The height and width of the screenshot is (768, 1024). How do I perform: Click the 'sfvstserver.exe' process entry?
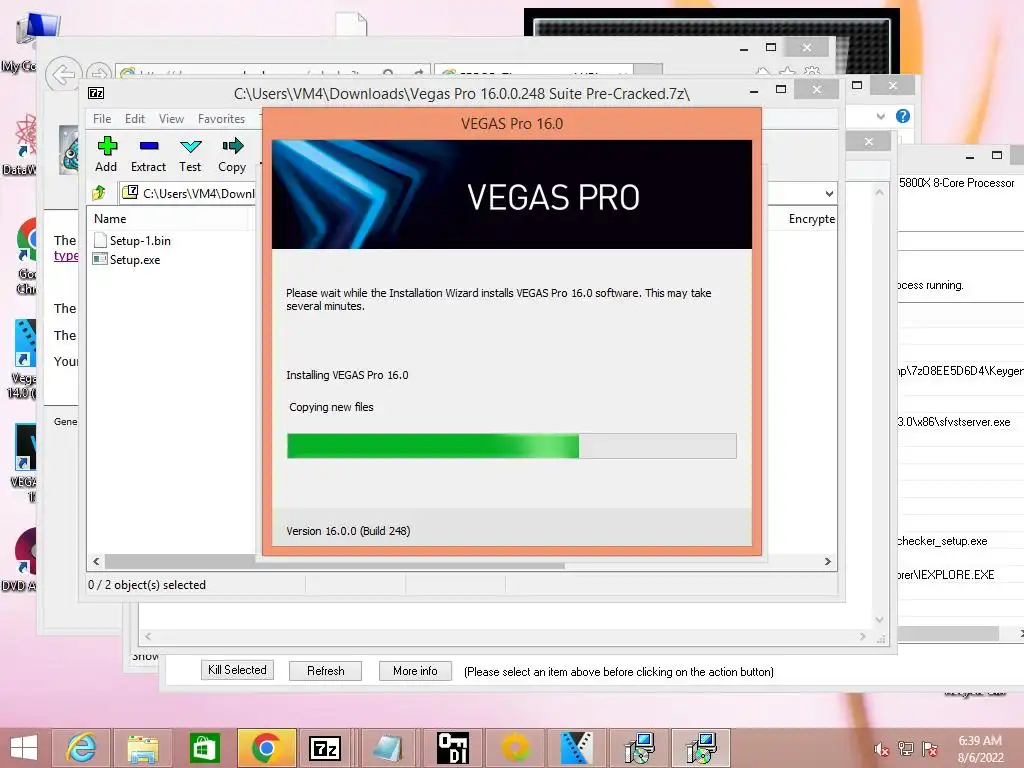pos(953,422)
